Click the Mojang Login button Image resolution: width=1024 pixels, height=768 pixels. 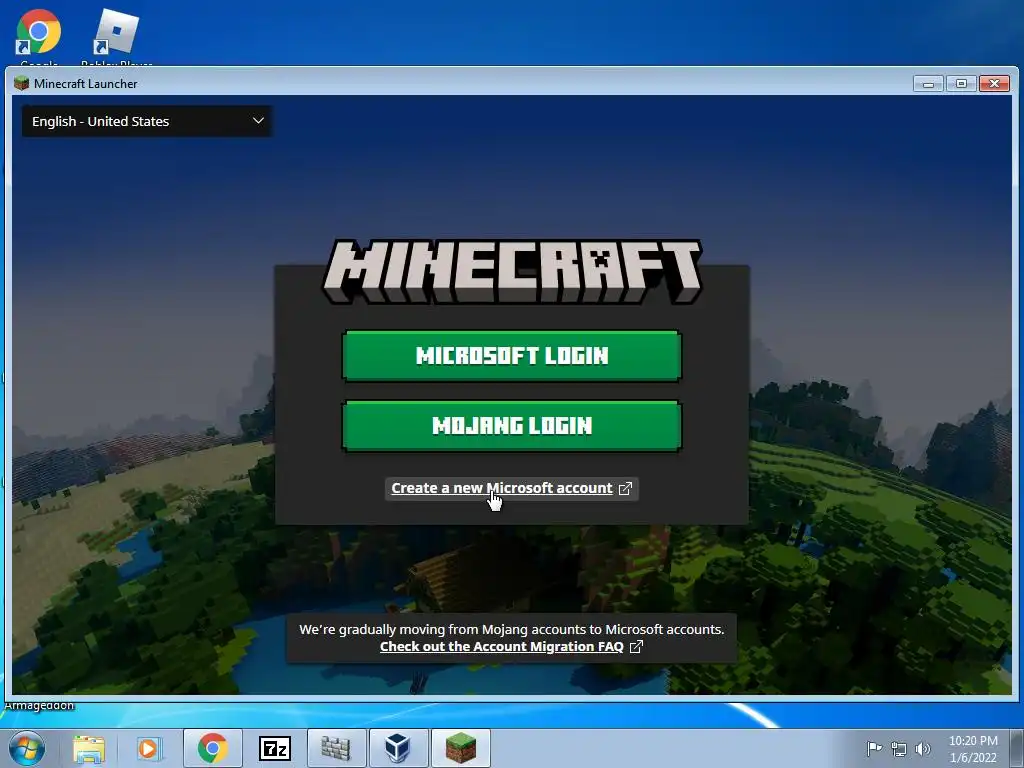coord(511,426)
